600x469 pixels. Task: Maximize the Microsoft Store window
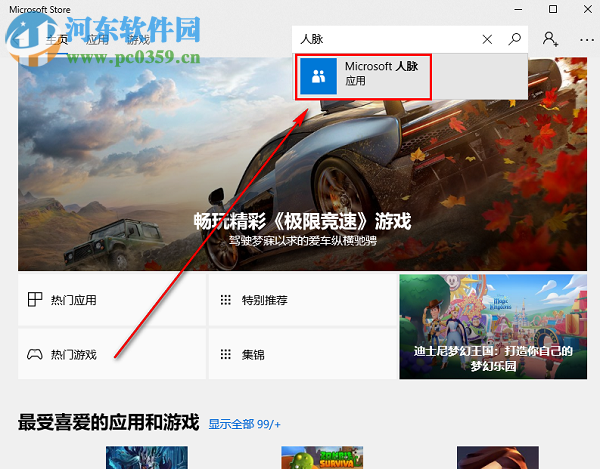pos(553,9)
